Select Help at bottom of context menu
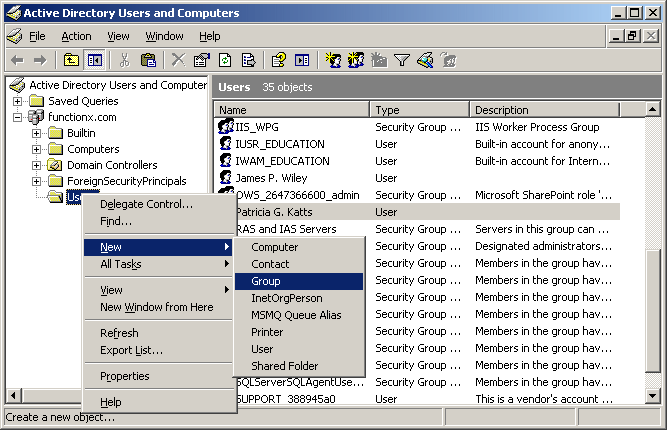 158,402
